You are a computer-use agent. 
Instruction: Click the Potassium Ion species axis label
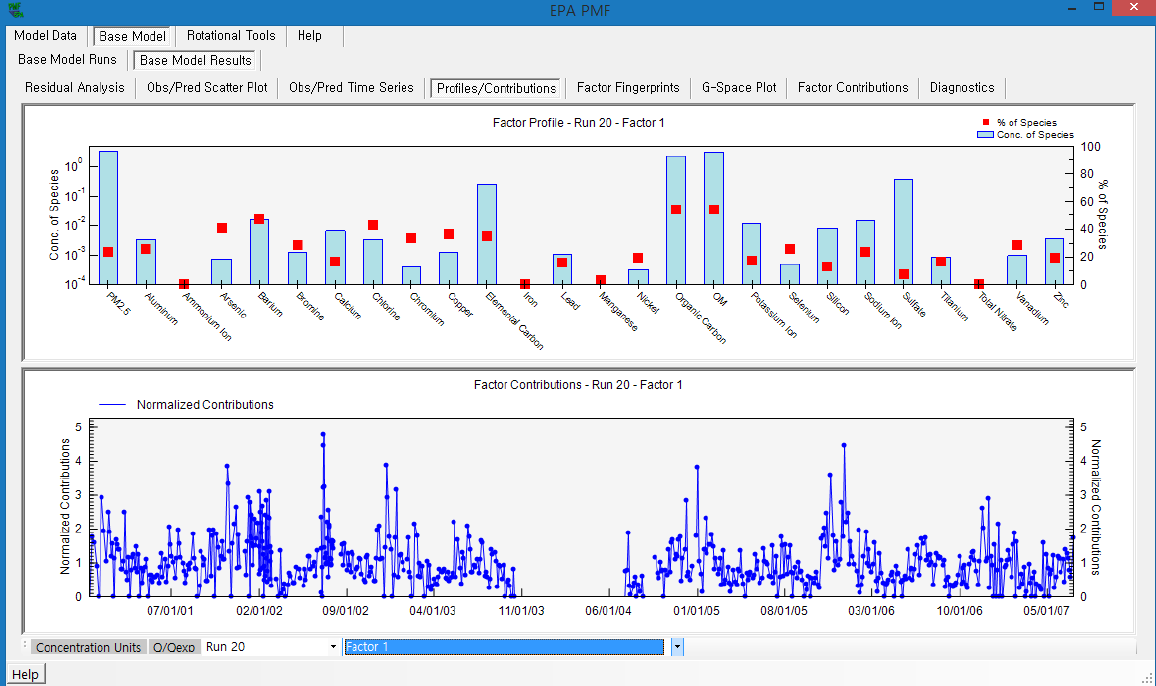(x=774, y=315)
